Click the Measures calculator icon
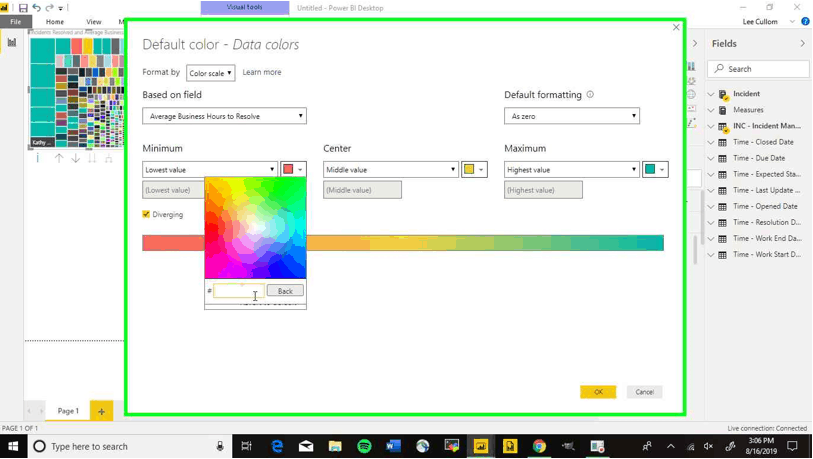Image resolution: width=813 pixels, height=459 pixels. (723, 110)
